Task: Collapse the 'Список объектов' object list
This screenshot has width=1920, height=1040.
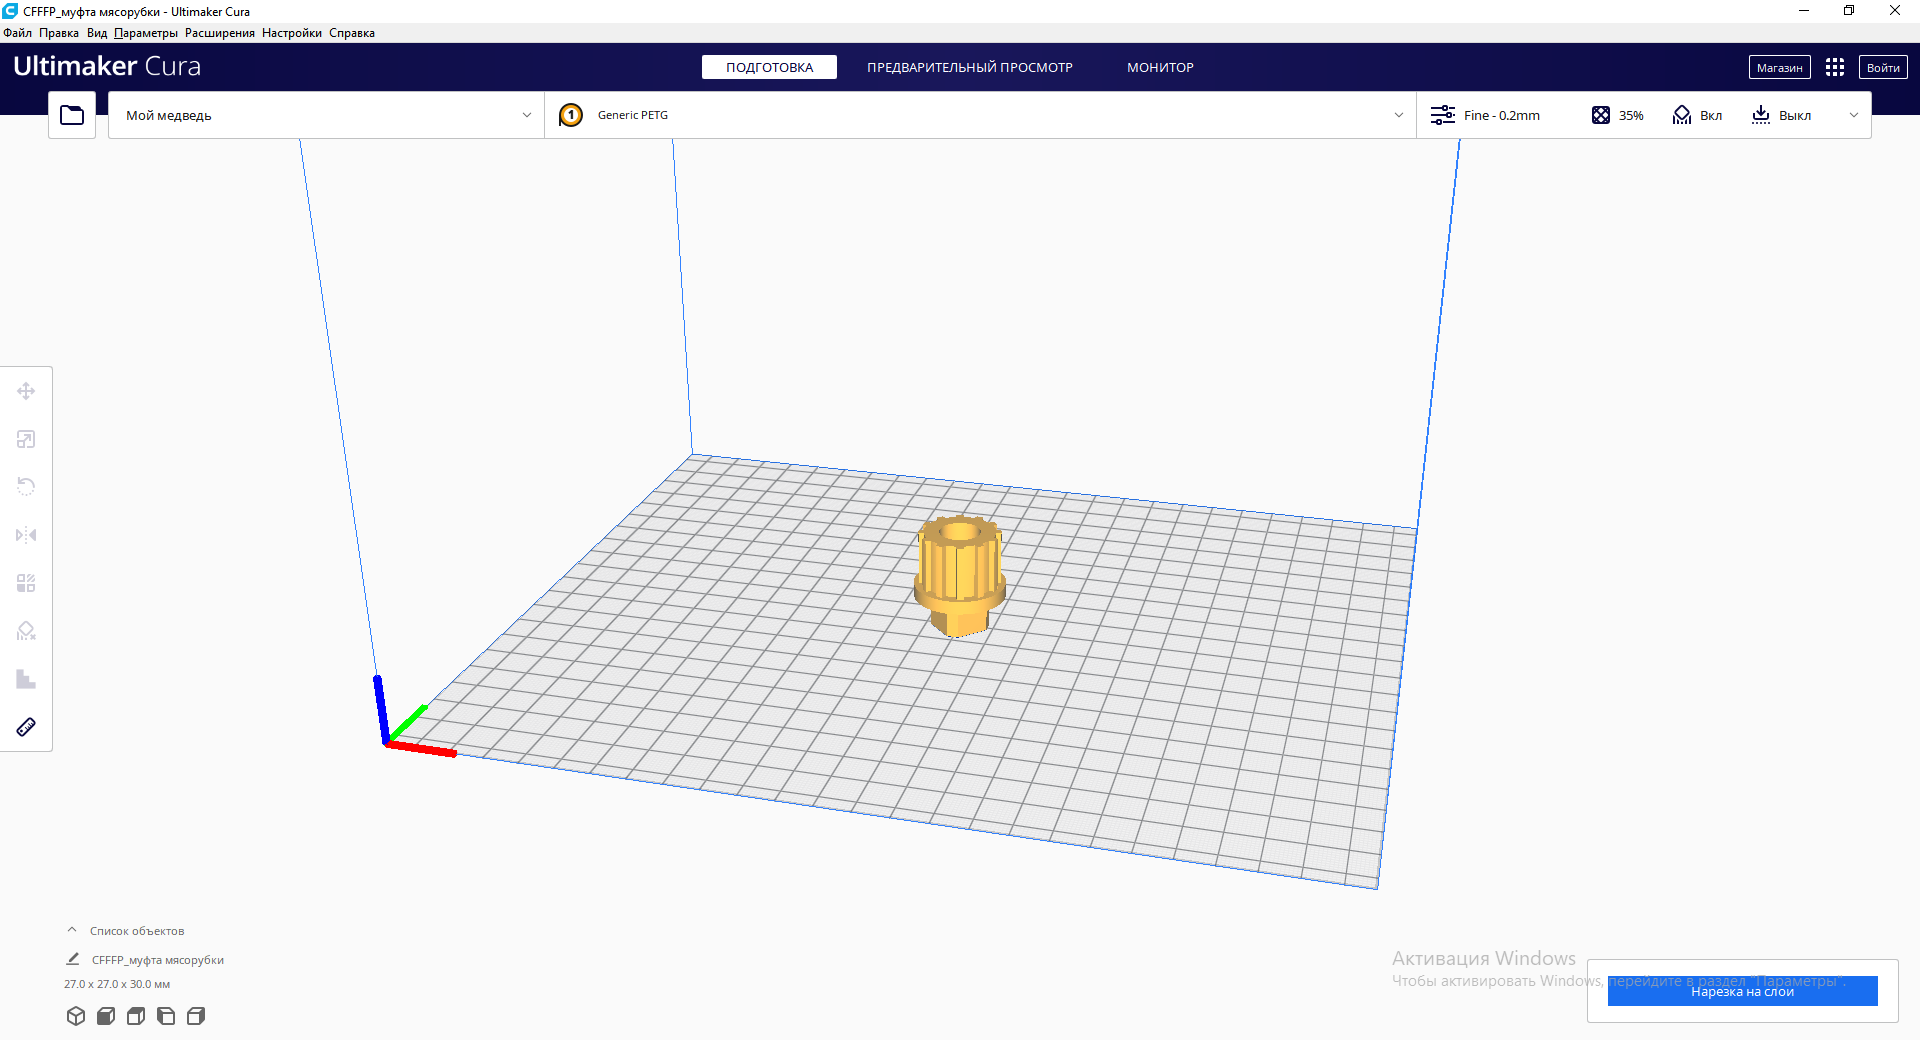Action: point(72,930)
